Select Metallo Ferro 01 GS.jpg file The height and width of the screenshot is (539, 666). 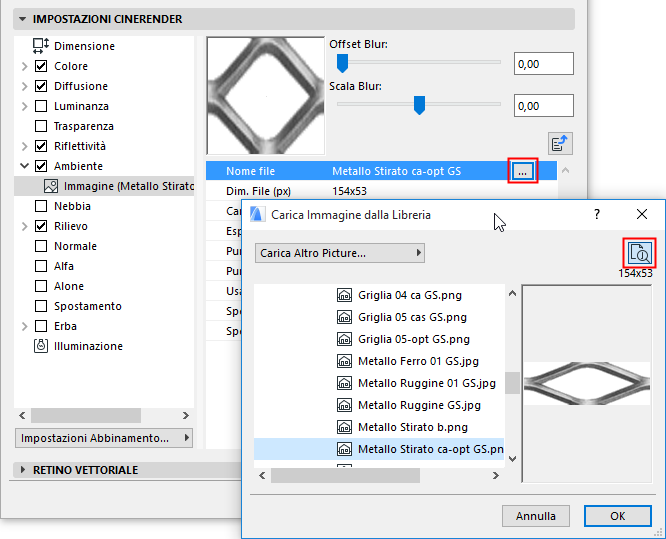pyautogui.click(x=418, y=361)
